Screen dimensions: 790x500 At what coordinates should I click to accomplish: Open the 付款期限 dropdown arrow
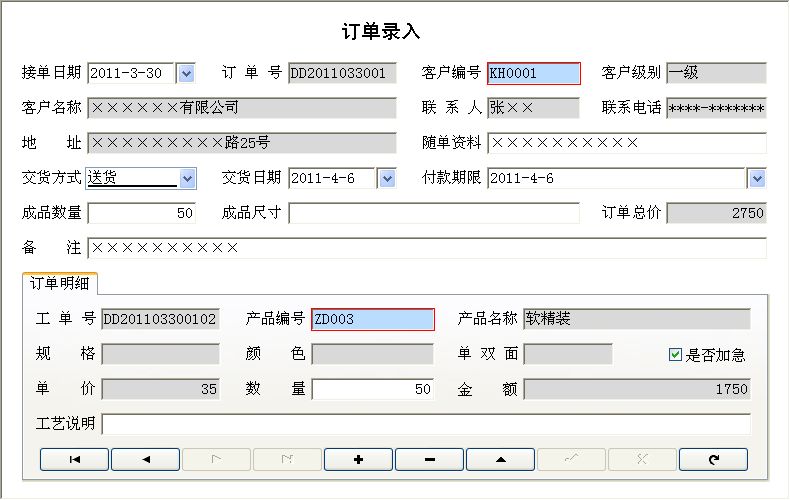(757, 178)
